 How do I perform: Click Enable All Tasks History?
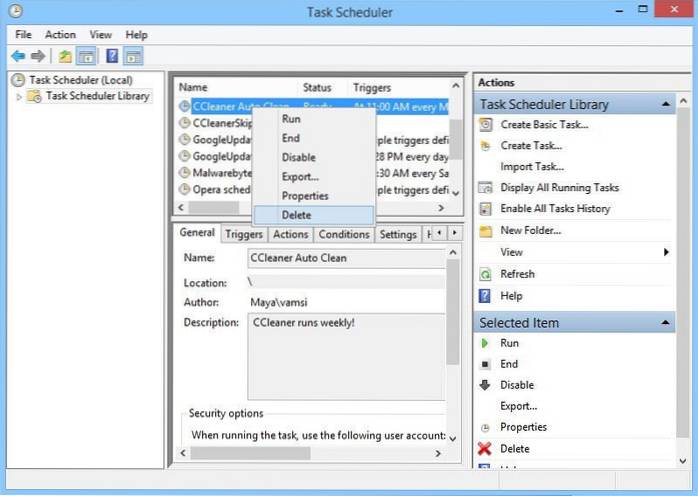point(555,209)
